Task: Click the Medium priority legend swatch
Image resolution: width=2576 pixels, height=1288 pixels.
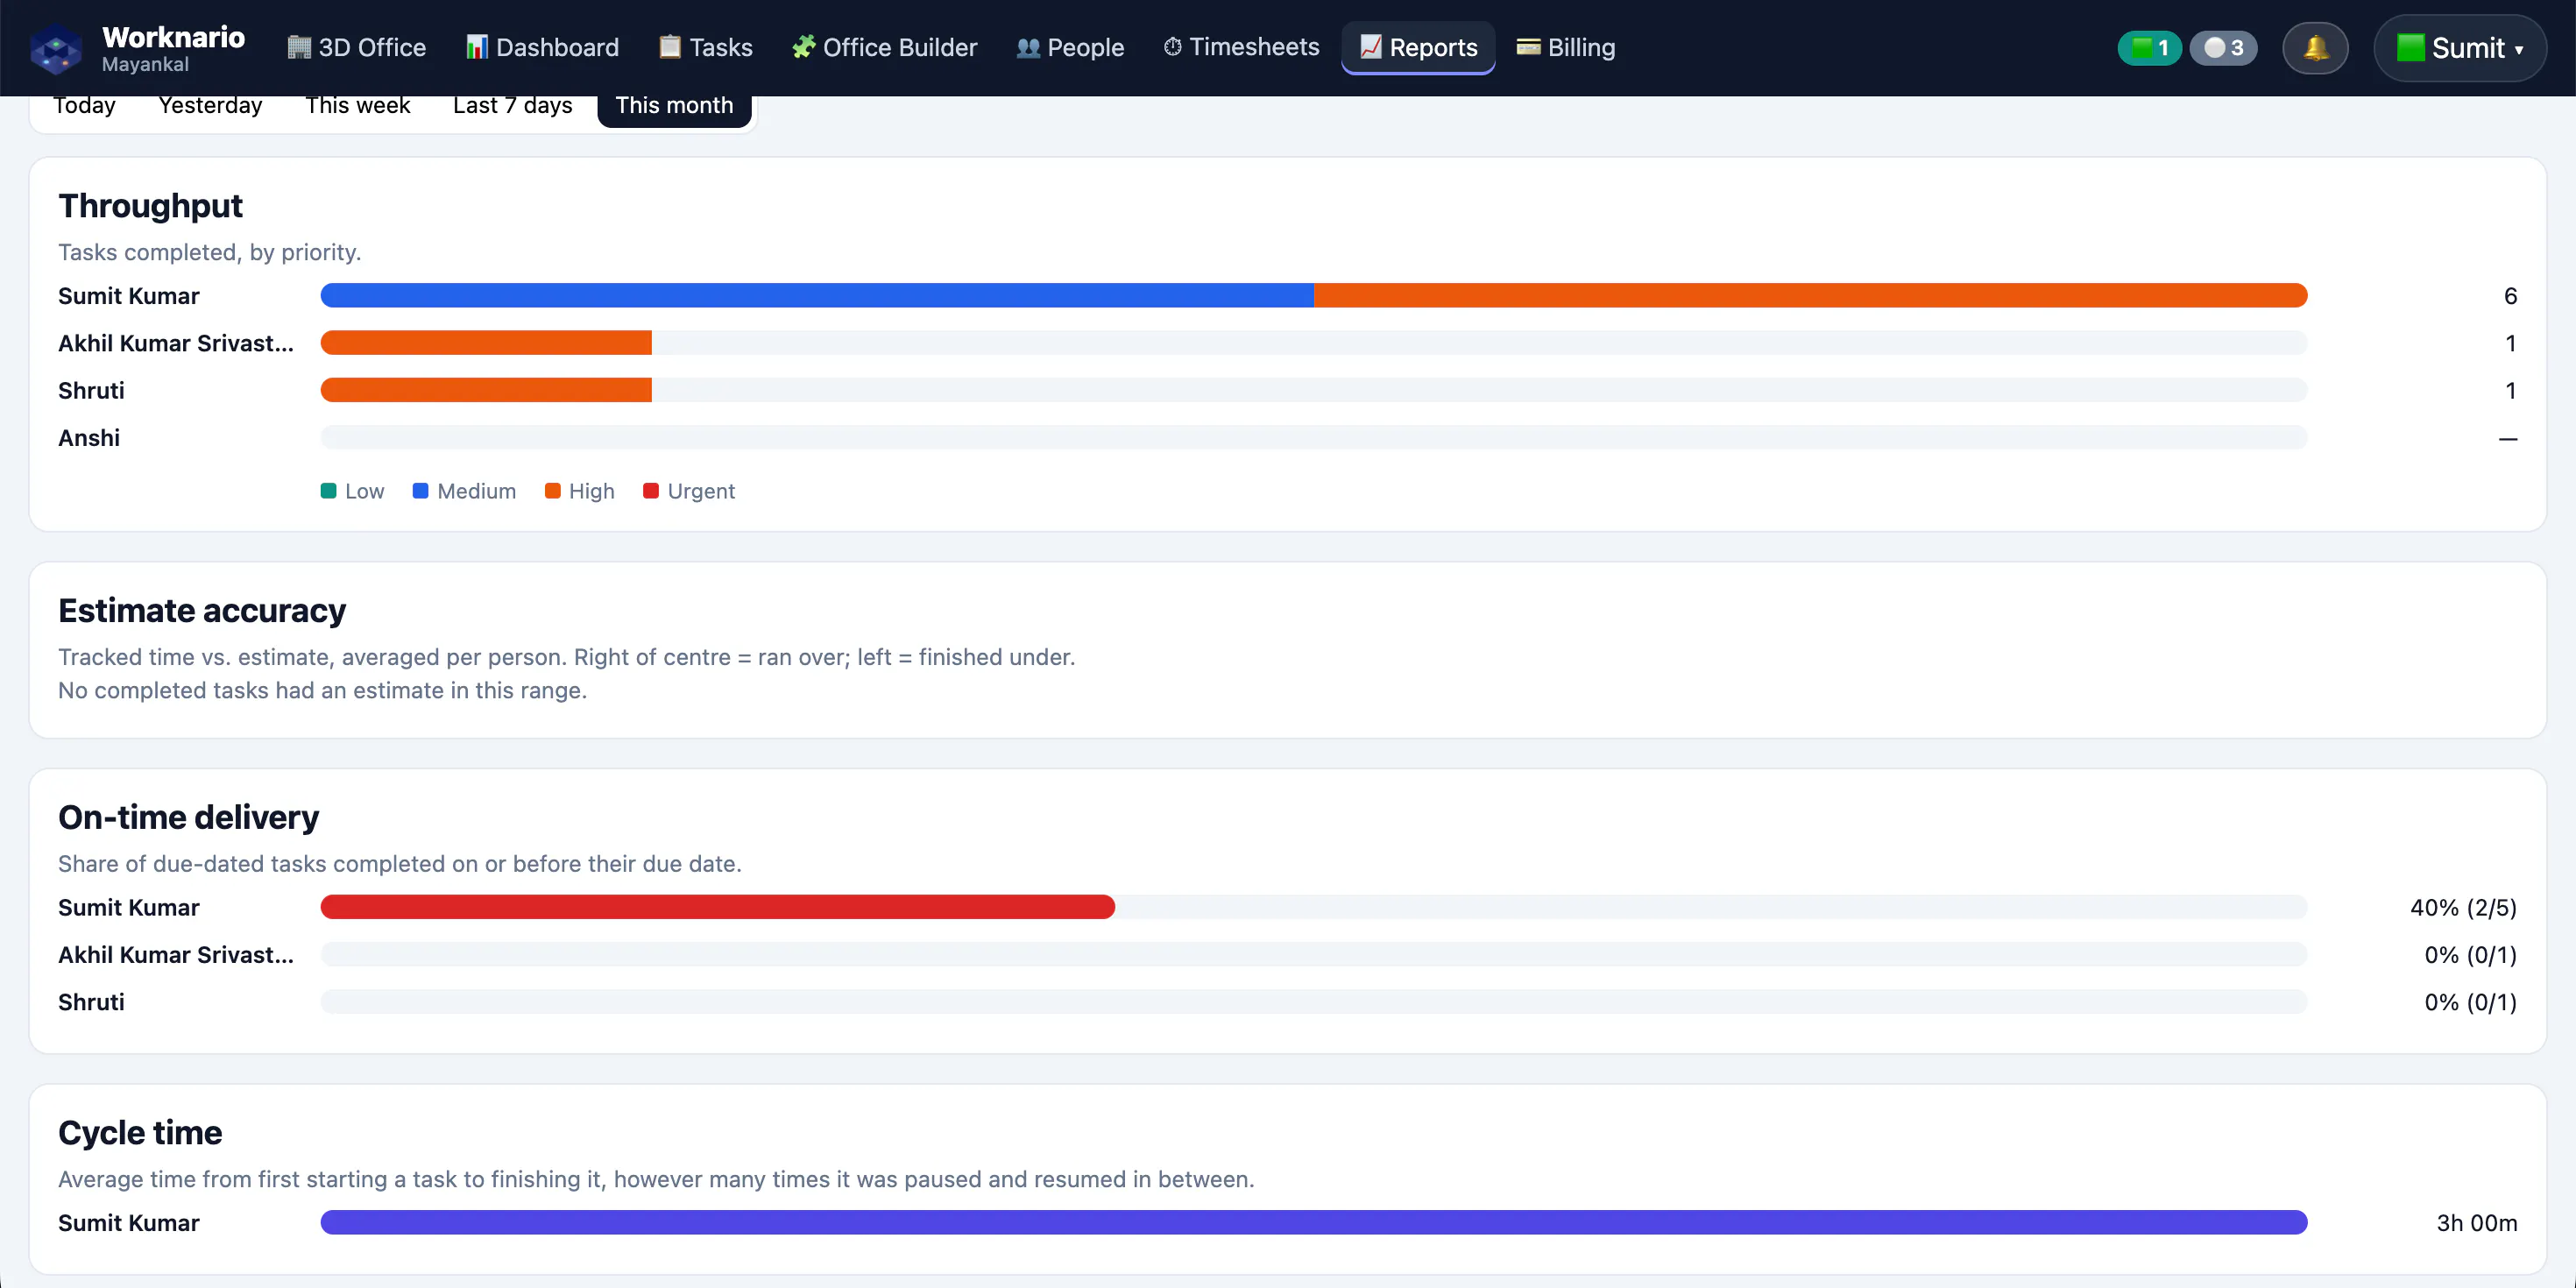Action: click(x=420, y=491)
